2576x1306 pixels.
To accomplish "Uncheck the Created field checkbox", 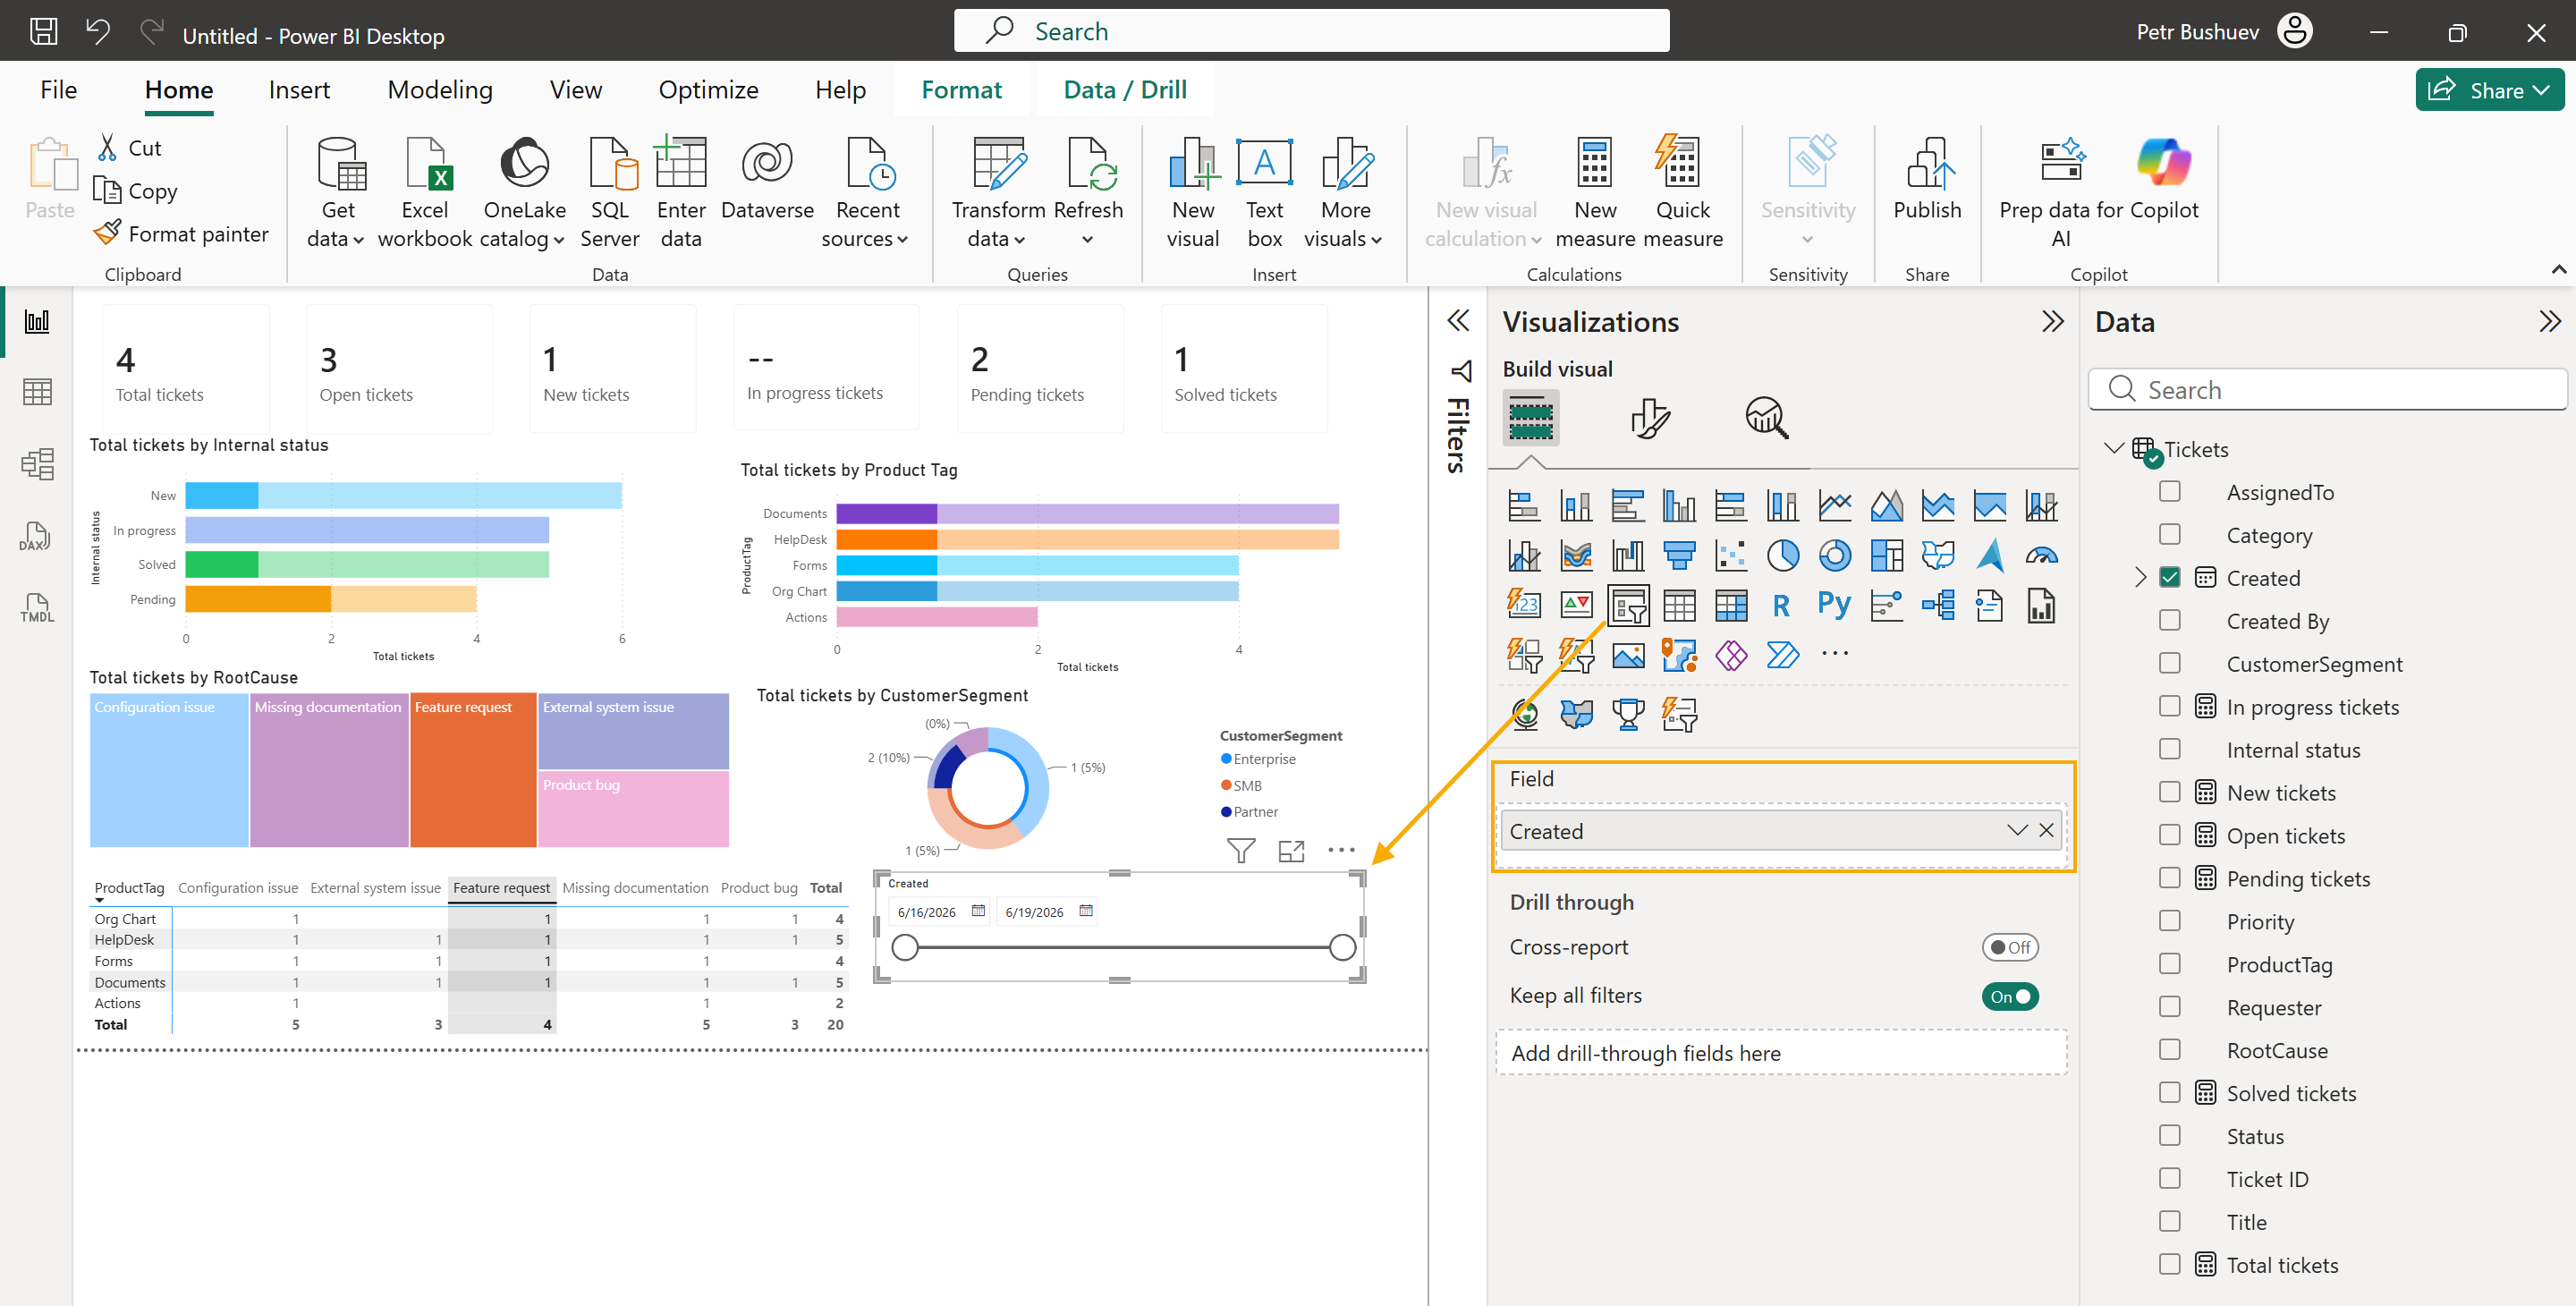I will (x=2170, y=578).
